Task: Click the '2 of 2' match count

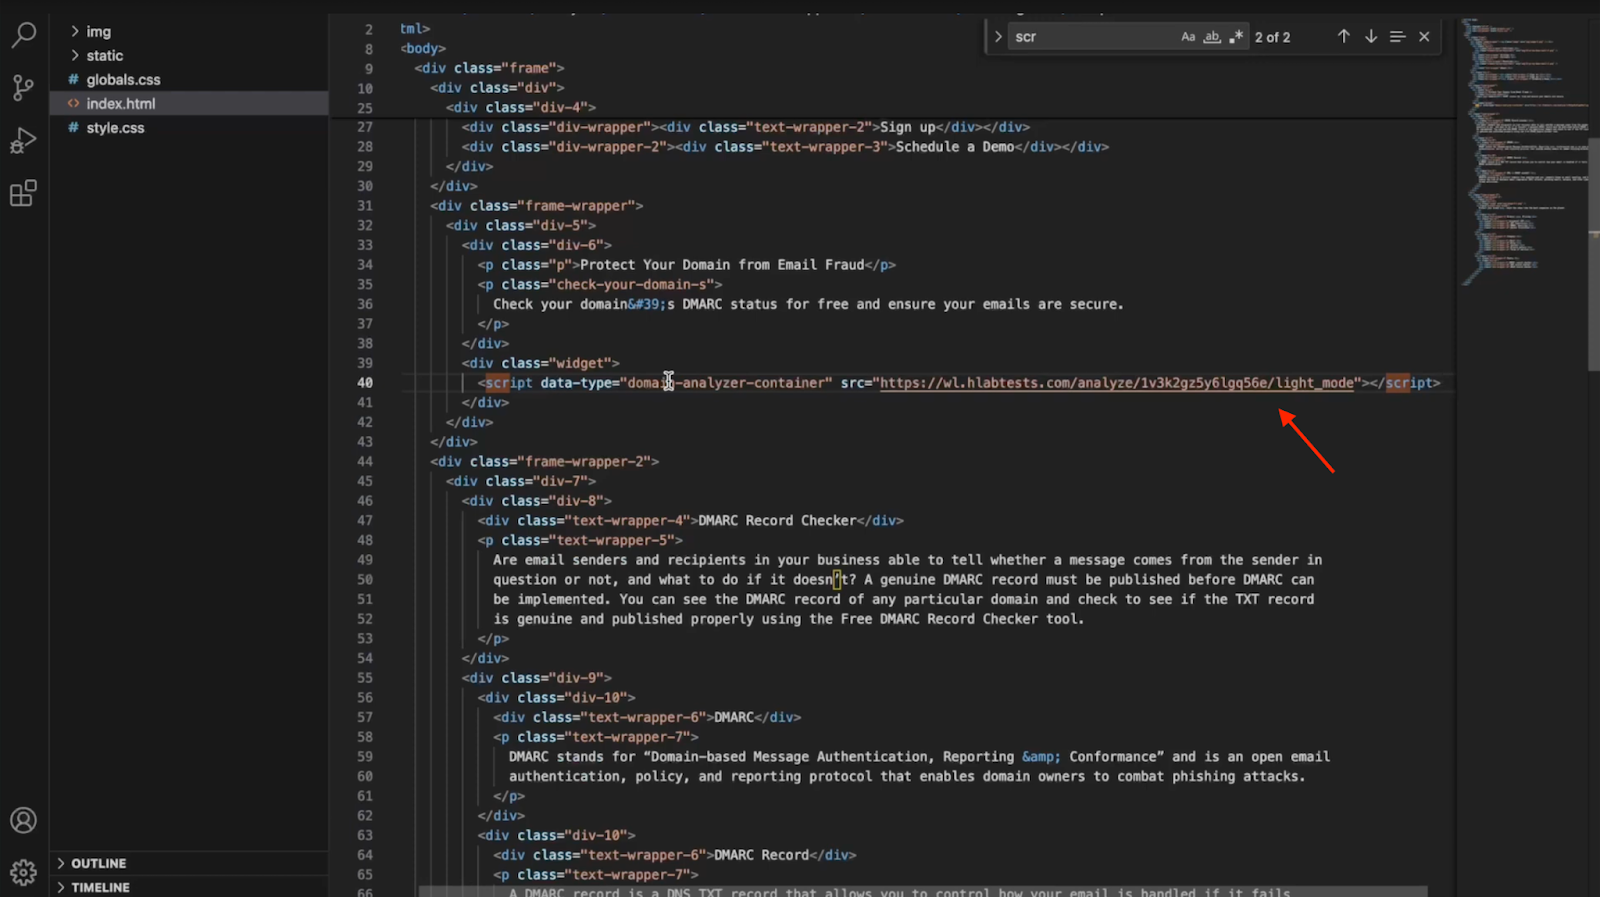Action: [1273, 37]
